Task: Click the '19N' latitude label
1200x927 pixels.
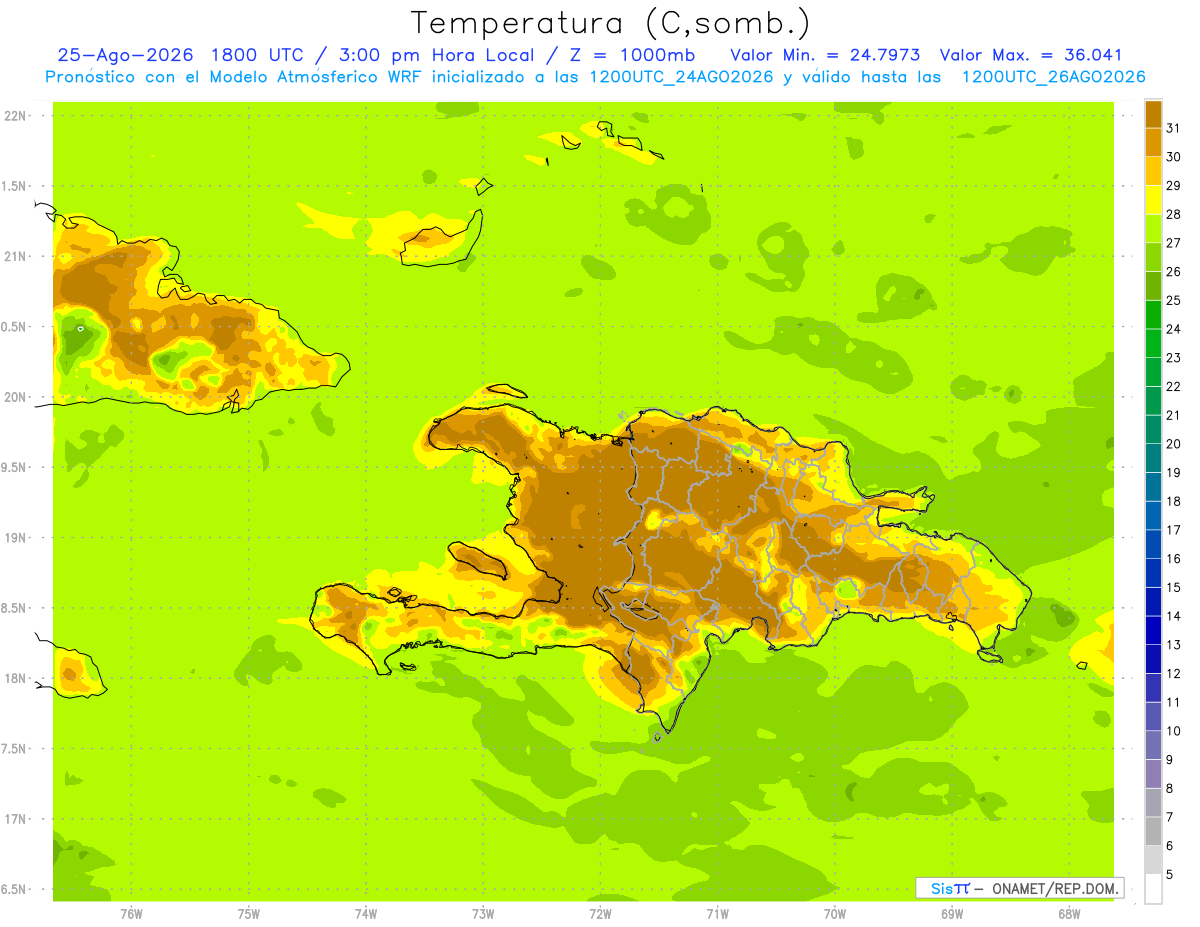Action: pyautogui.click(x=15, y=537)
